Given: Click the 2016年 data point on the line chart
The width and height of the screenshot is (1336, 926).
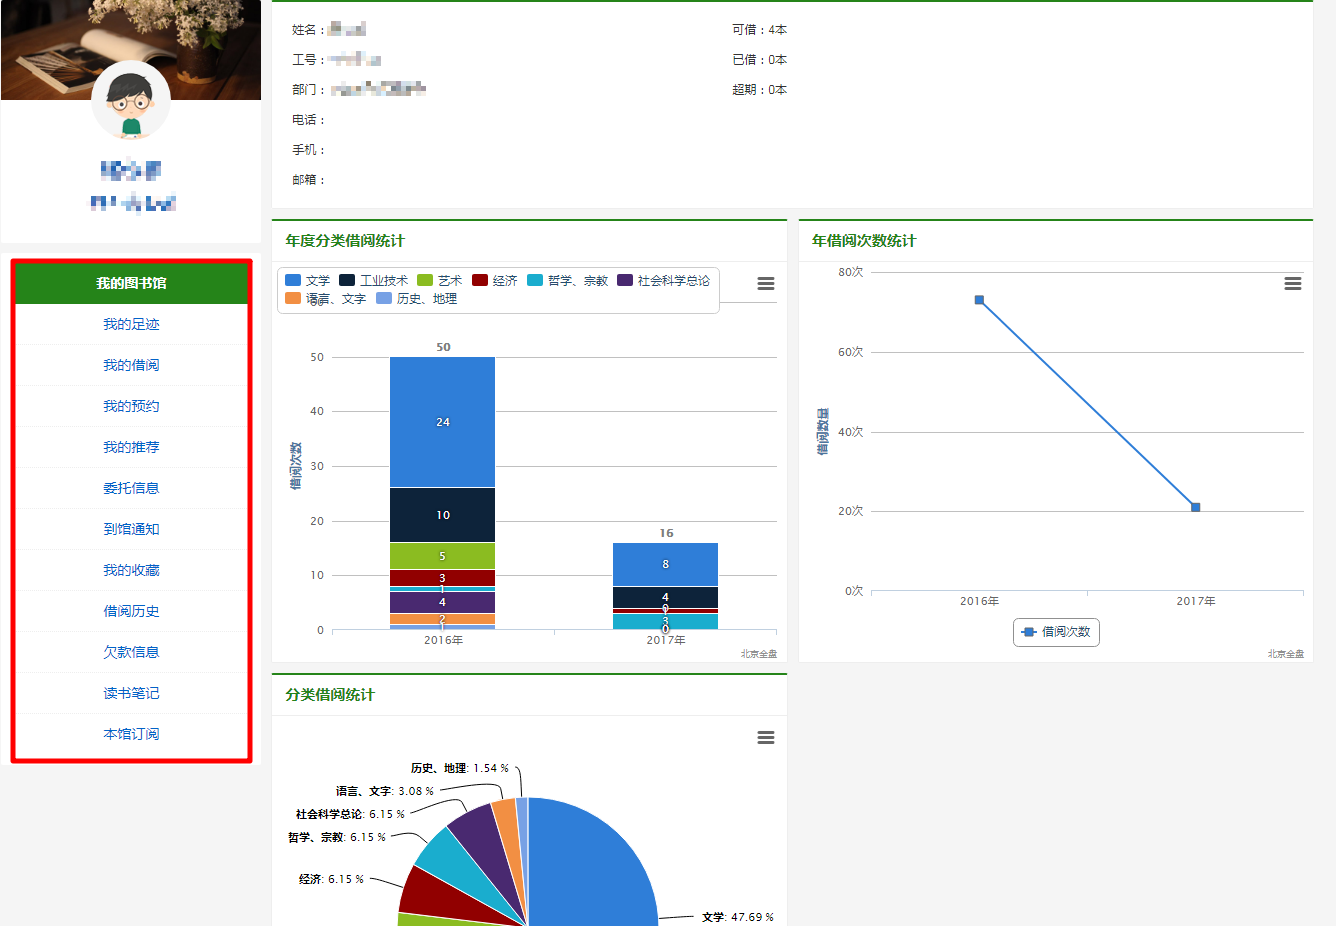Looking at the screenshot, I should pyautogui.click(x=979, y=300).
